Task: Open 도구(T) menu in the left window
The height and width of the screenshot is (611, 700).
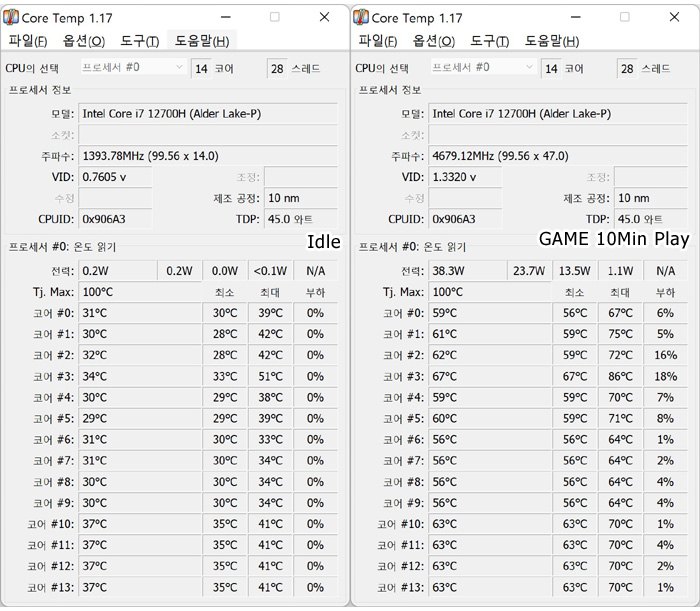Action: pyautogui.click(x=139, y=41)
